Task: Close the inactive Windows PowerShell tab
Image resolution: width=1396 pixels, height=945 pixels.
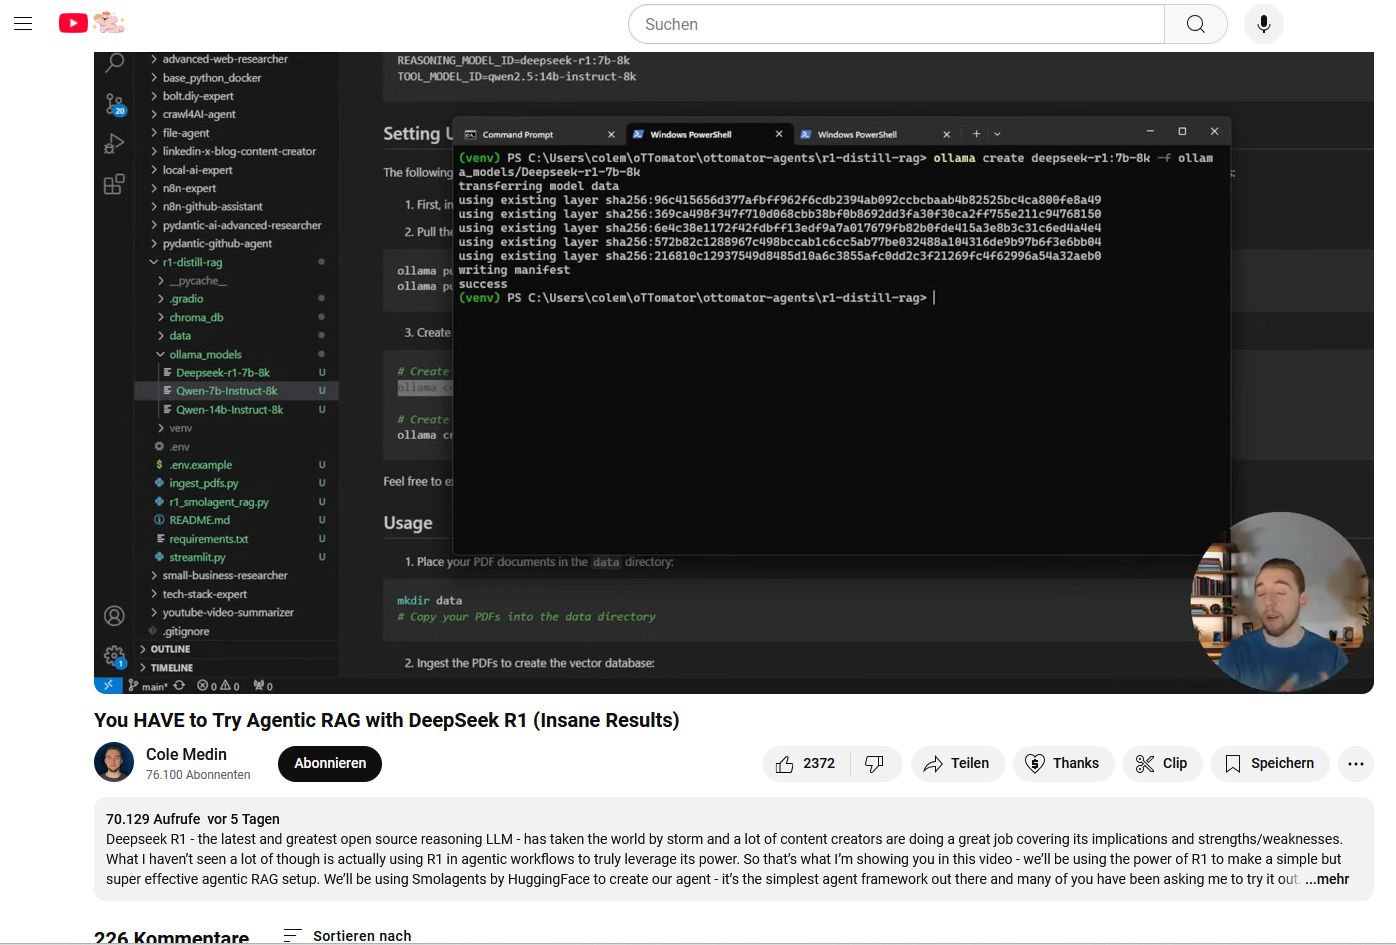Action: [946, 134]
